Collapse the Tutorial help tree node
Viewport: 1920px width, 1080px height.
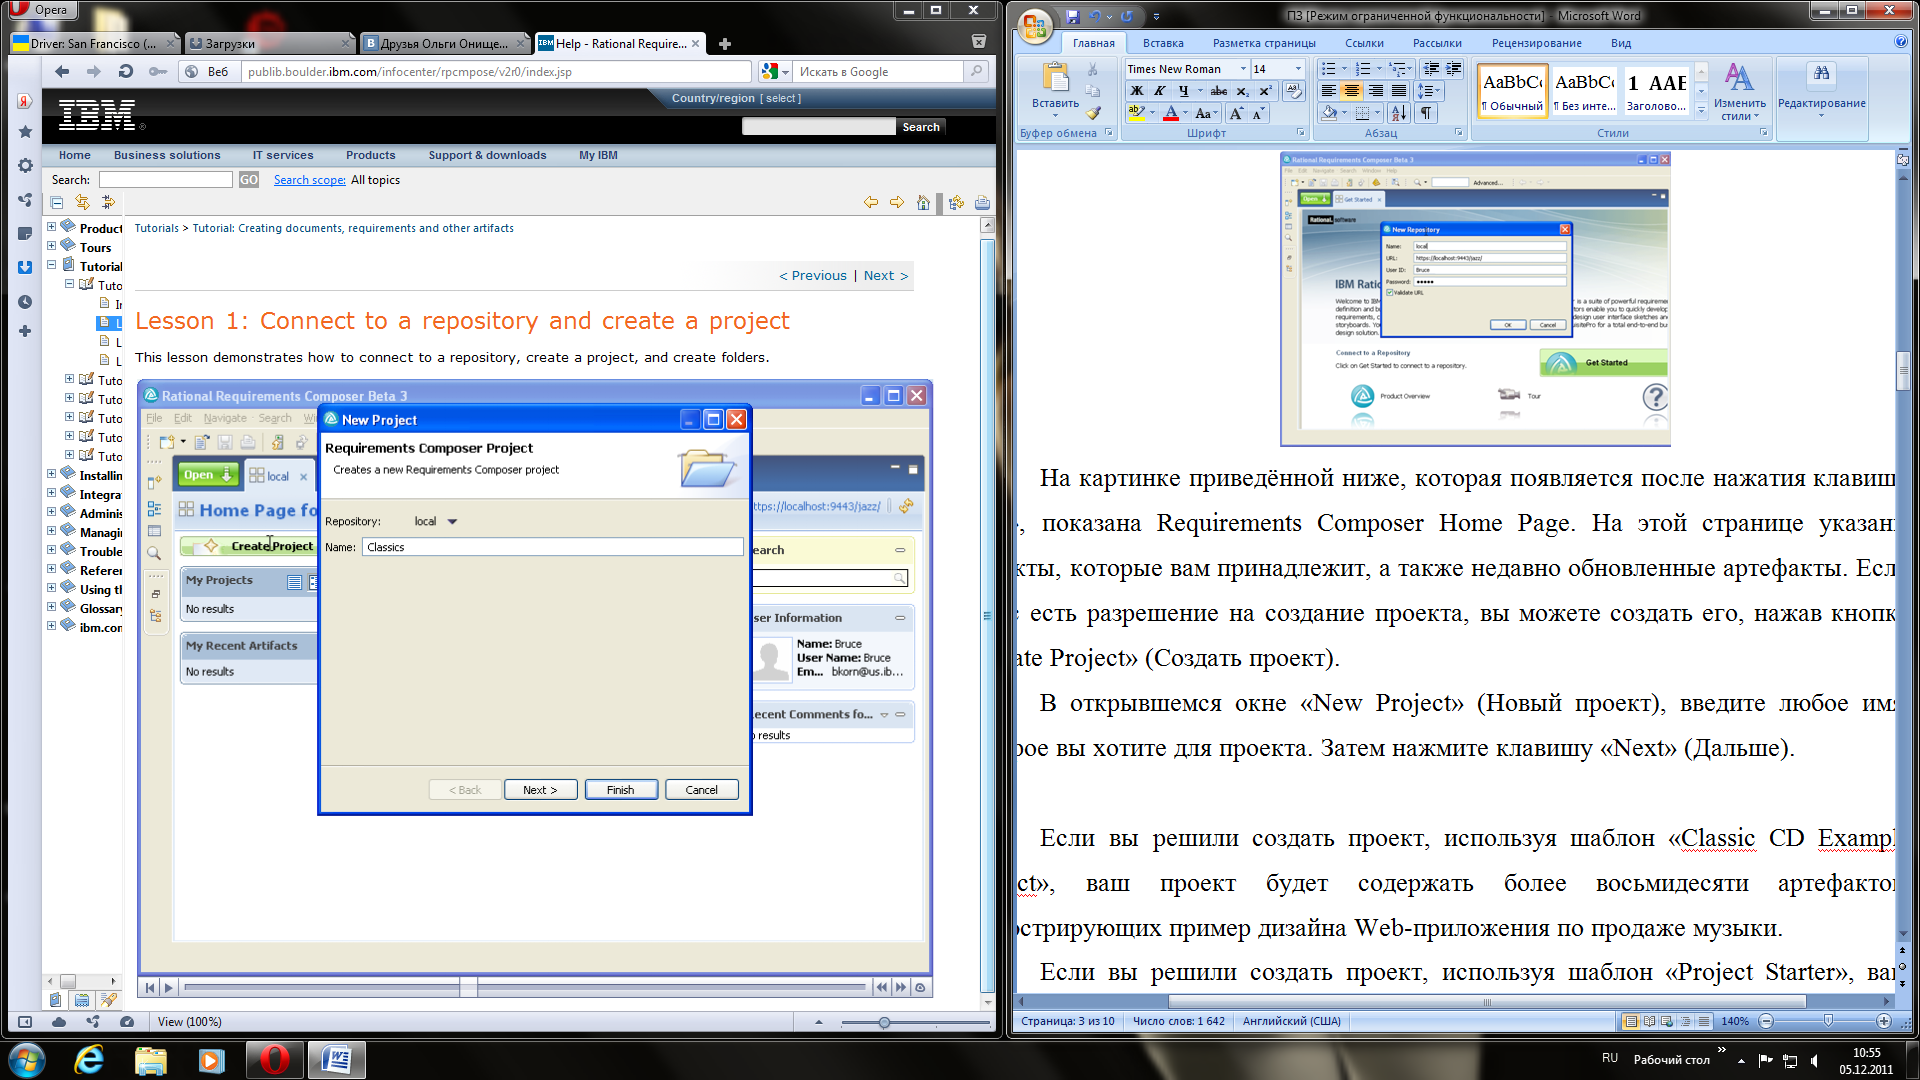(x=51, y=264)
